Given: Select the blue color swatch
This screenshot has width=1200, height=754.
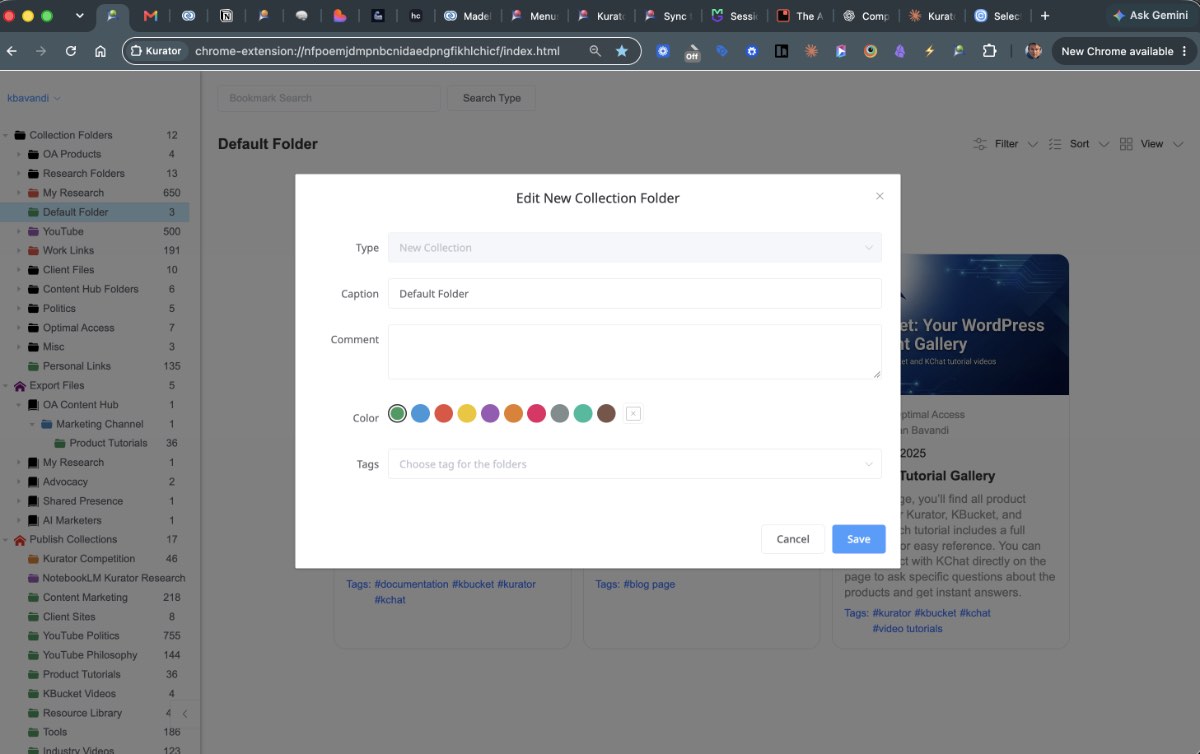Looking at the screenshot, I should (x=421, y=413).
